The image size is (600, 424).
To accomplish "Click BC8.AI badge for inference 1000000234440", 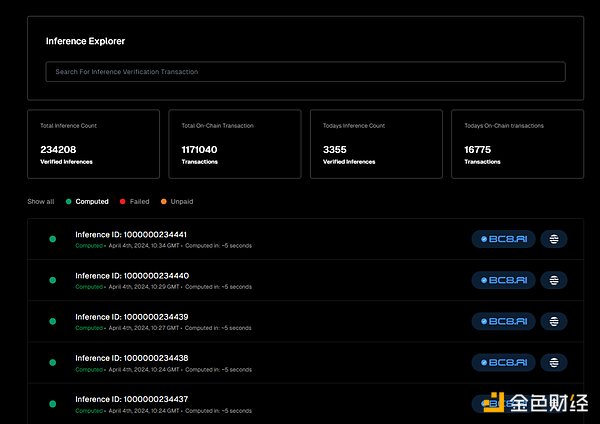I will pos(504,280).
